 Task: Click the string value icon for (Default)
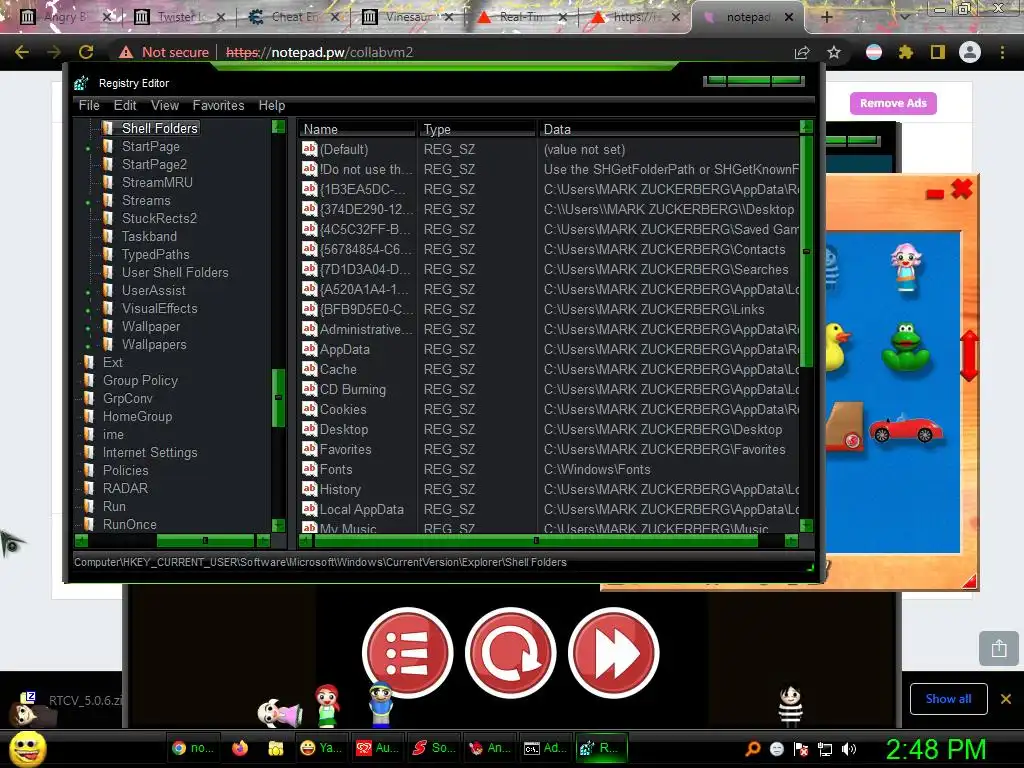click(x=310, y=148)
